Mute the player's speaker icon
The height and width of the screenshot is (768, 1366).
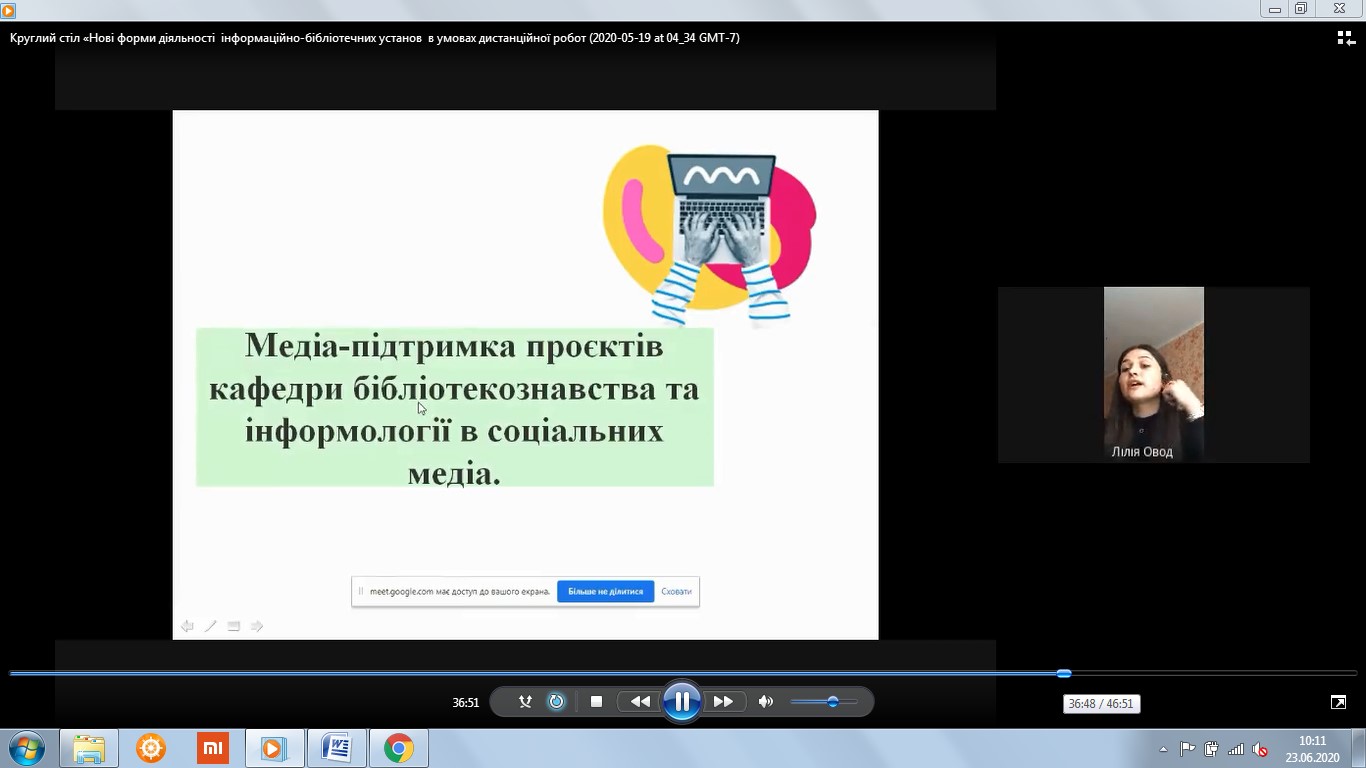click(766, 702)
